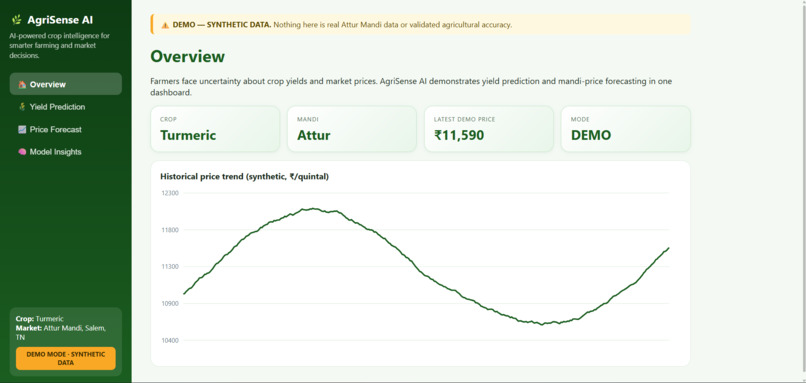Screen dimensions: 806x383
Task: Open the Model Insights section
Action: (66, 152)
